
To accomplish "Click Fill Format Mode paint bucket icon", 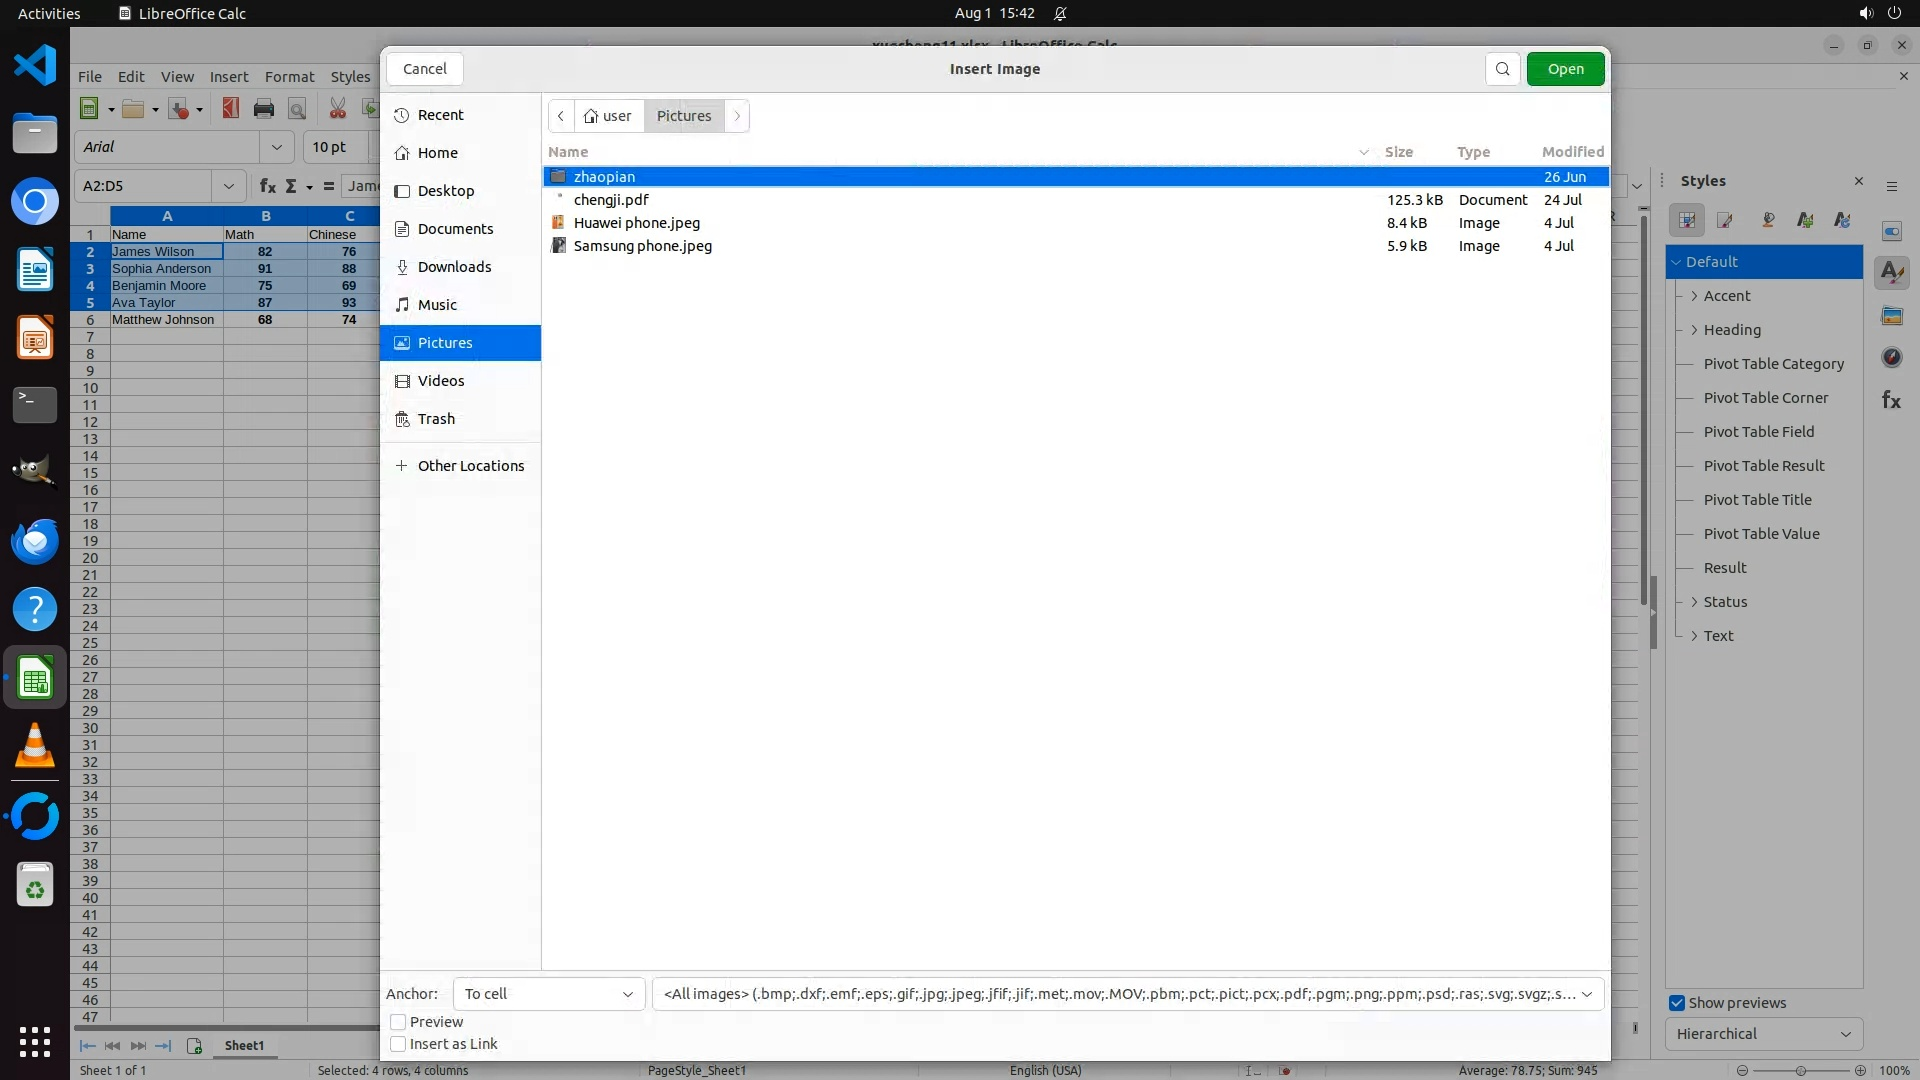I will tap(1767, 220).
